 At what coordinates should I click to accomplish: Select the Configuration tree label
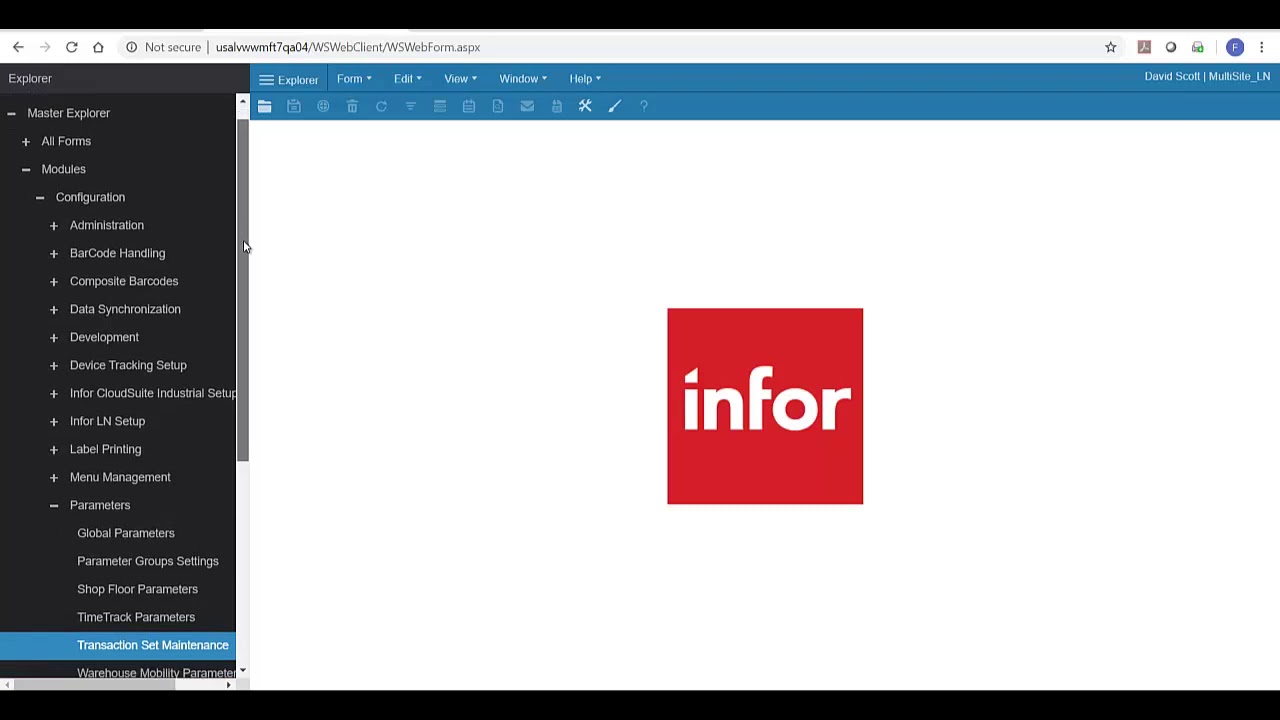click(x=90, y=197)
